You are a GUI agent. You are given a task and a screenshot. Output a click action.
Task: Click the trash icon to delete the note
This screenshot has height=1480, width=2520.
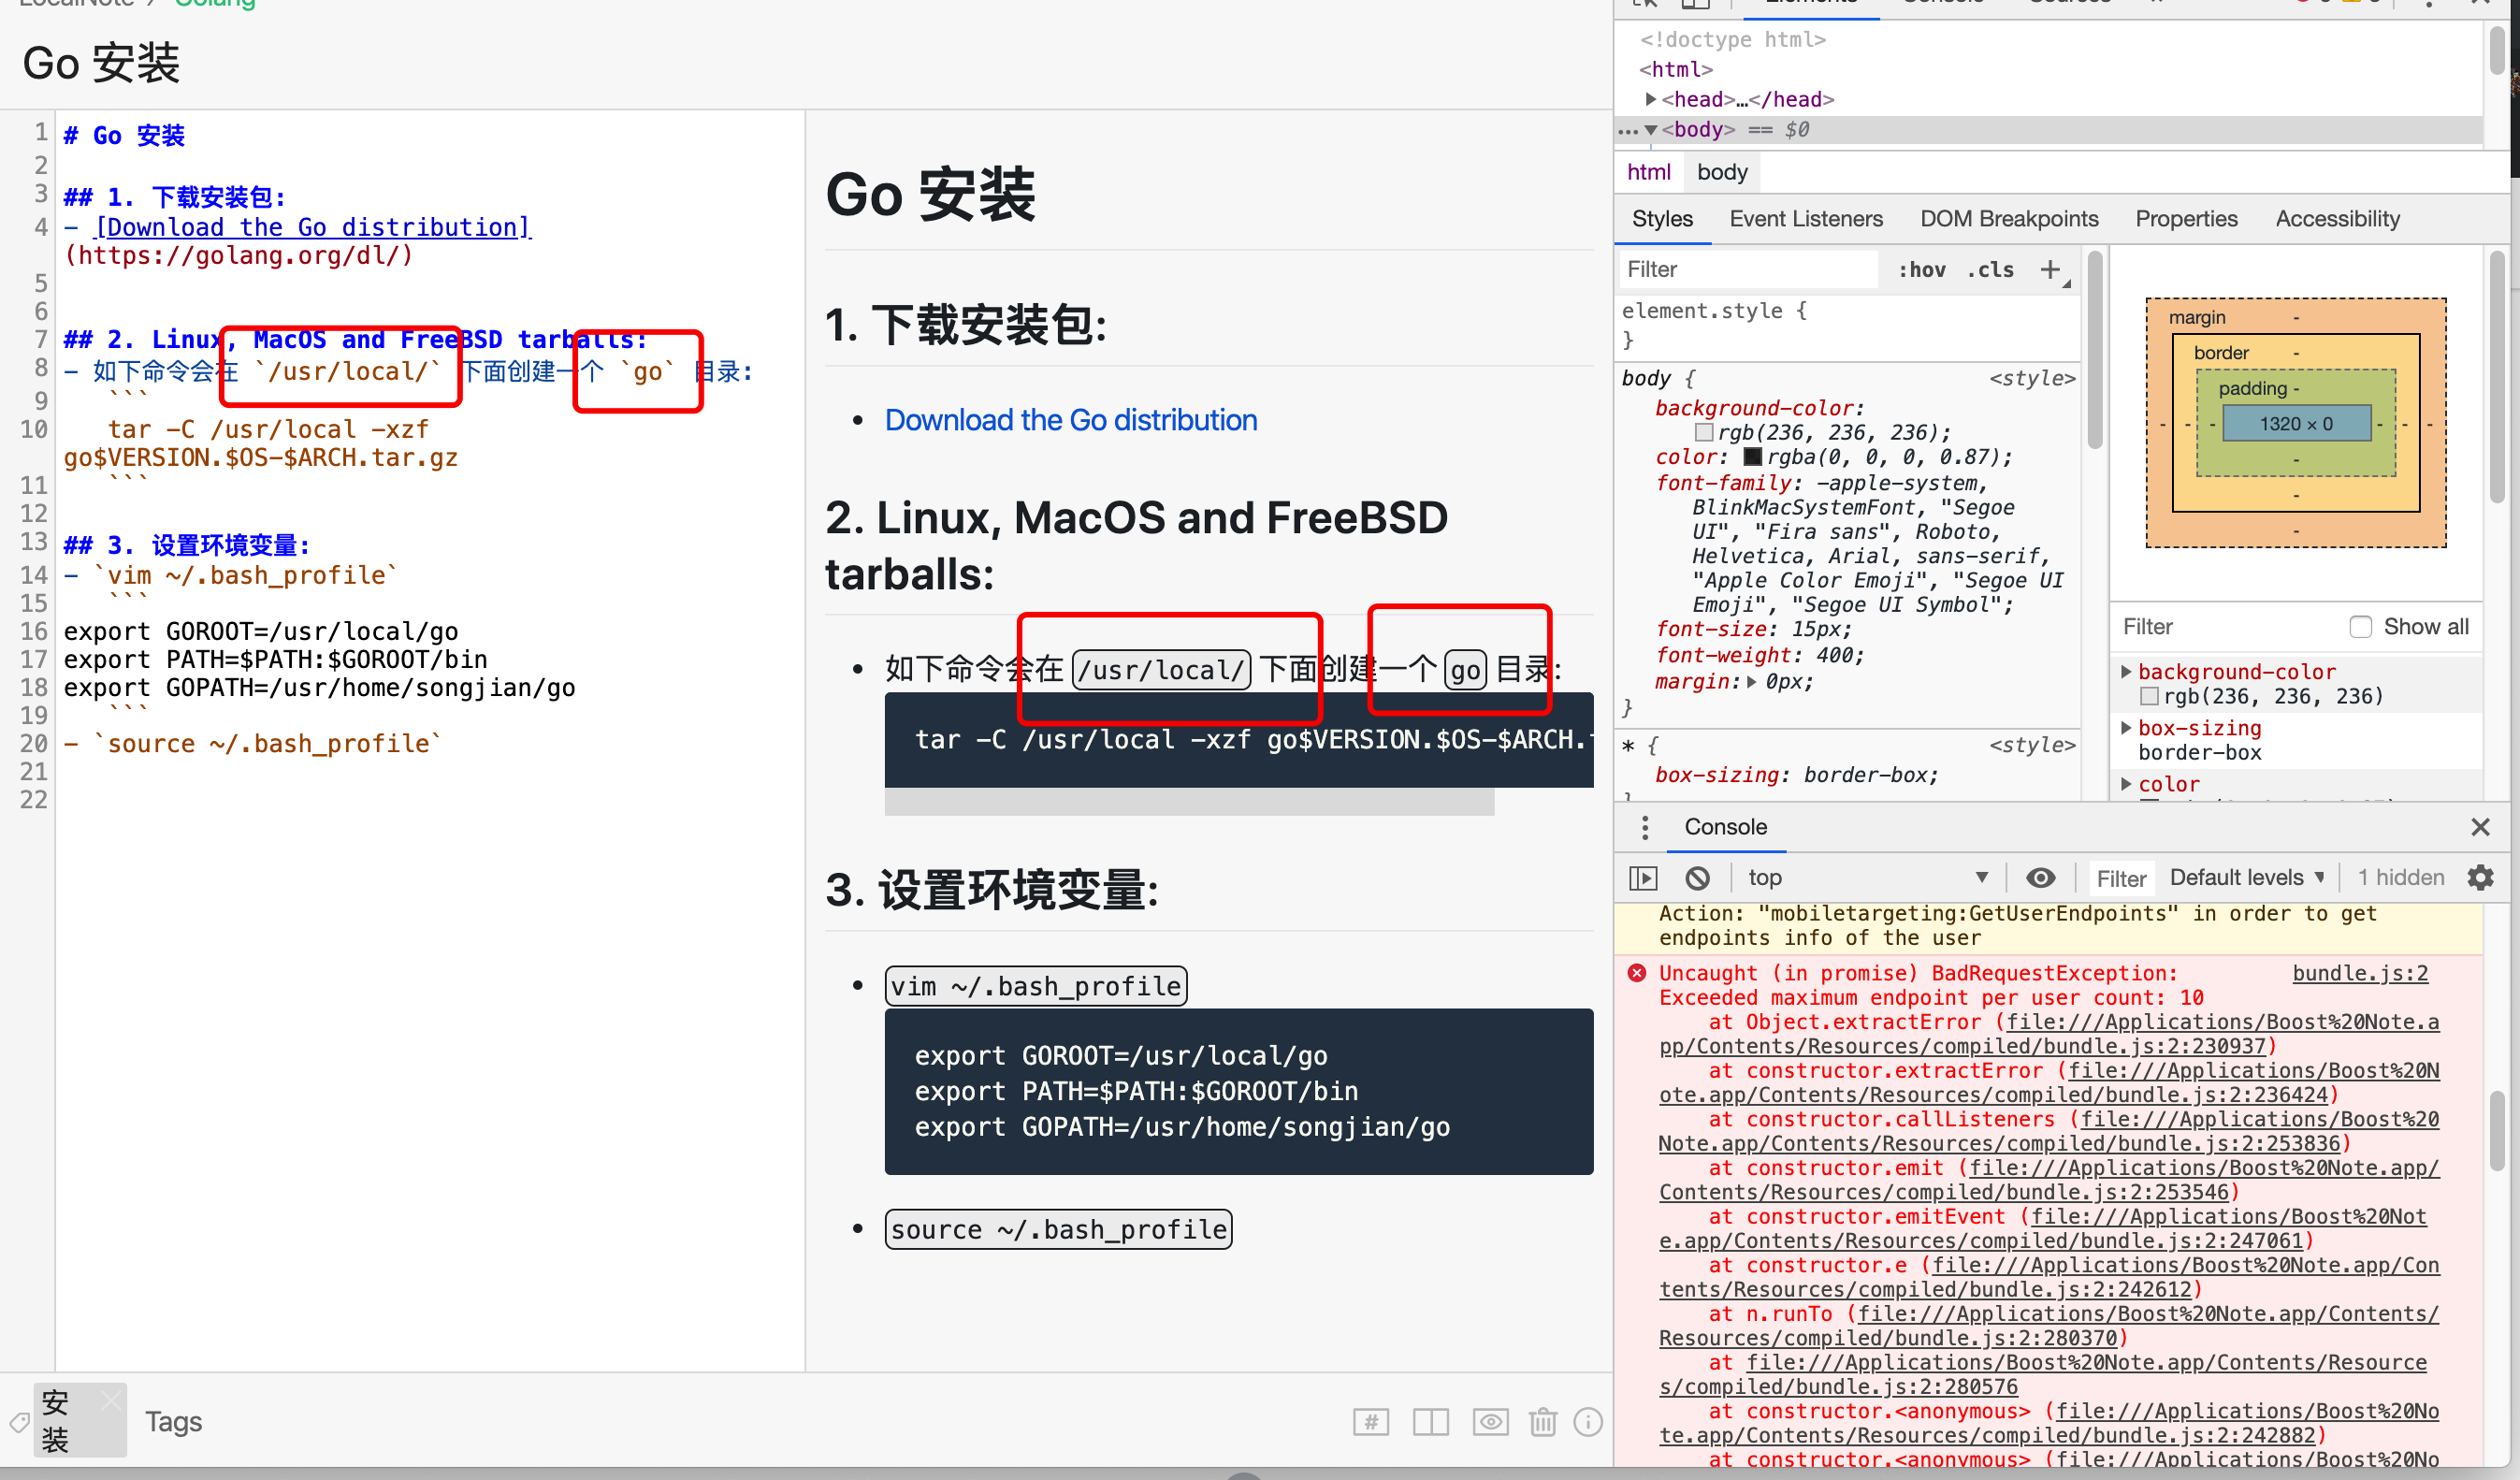(x=1543, y=1421)
